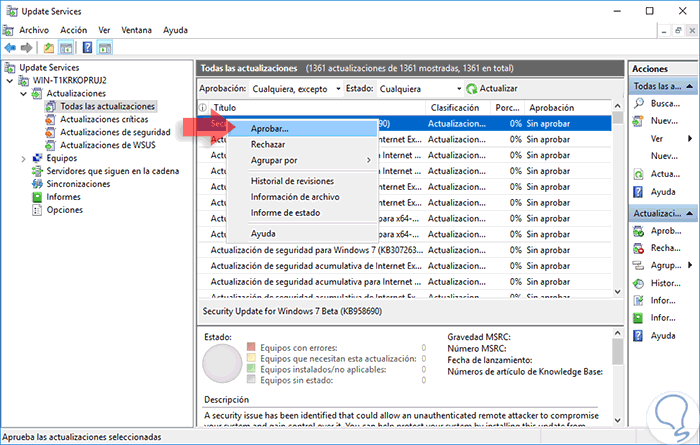700x445 pixels.
Task: Click the Aprob... icon in Acciones pane
Action: (639, 231)
